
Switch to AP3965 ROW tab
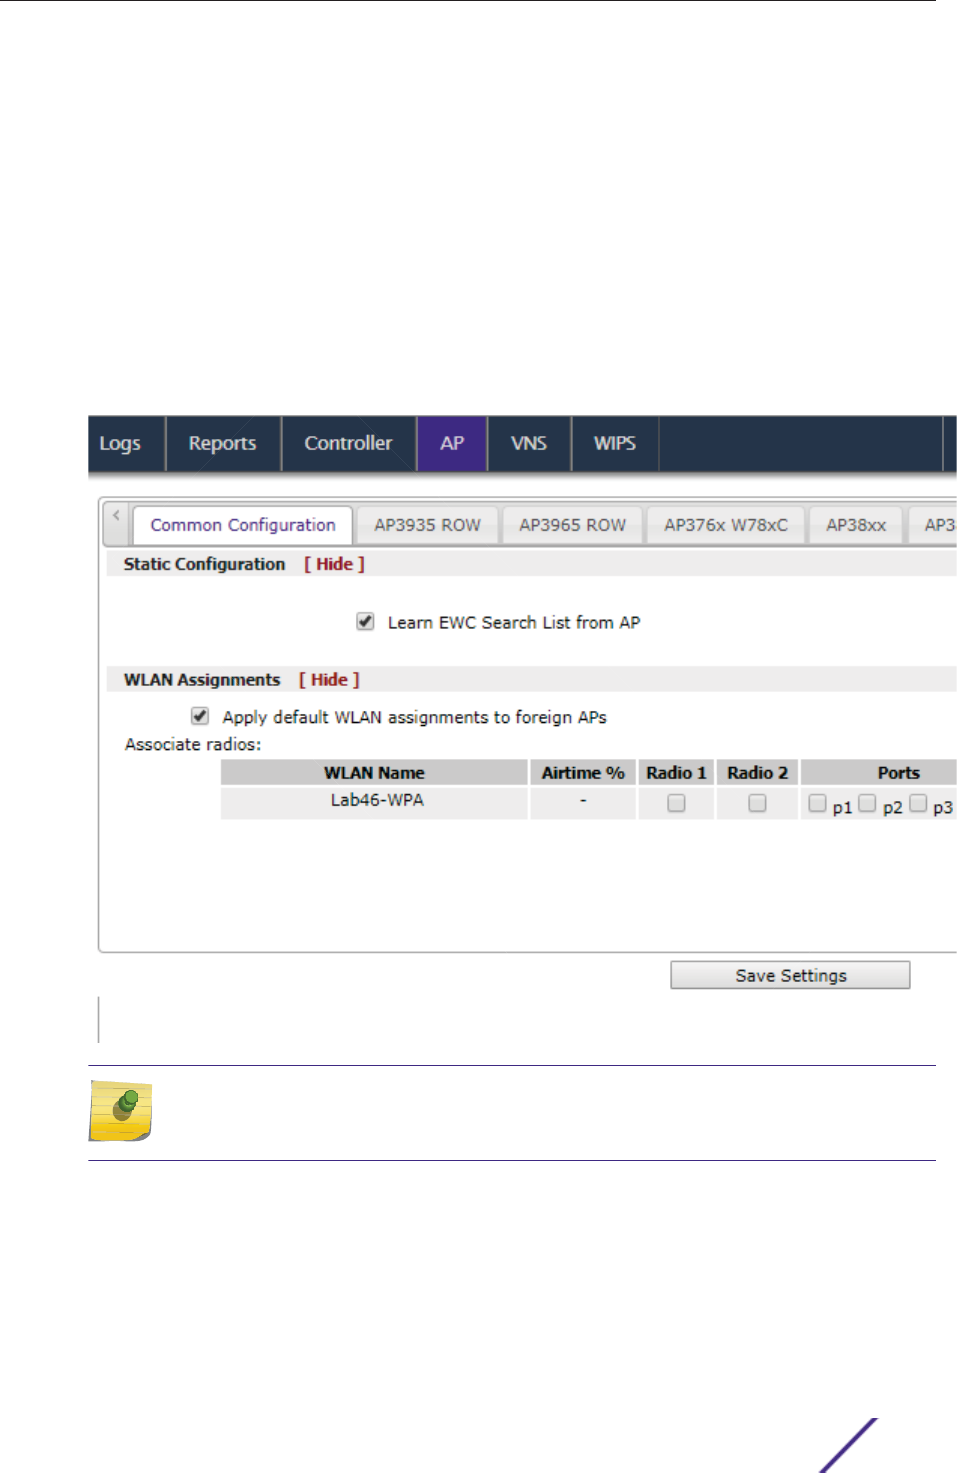[572, 525]
